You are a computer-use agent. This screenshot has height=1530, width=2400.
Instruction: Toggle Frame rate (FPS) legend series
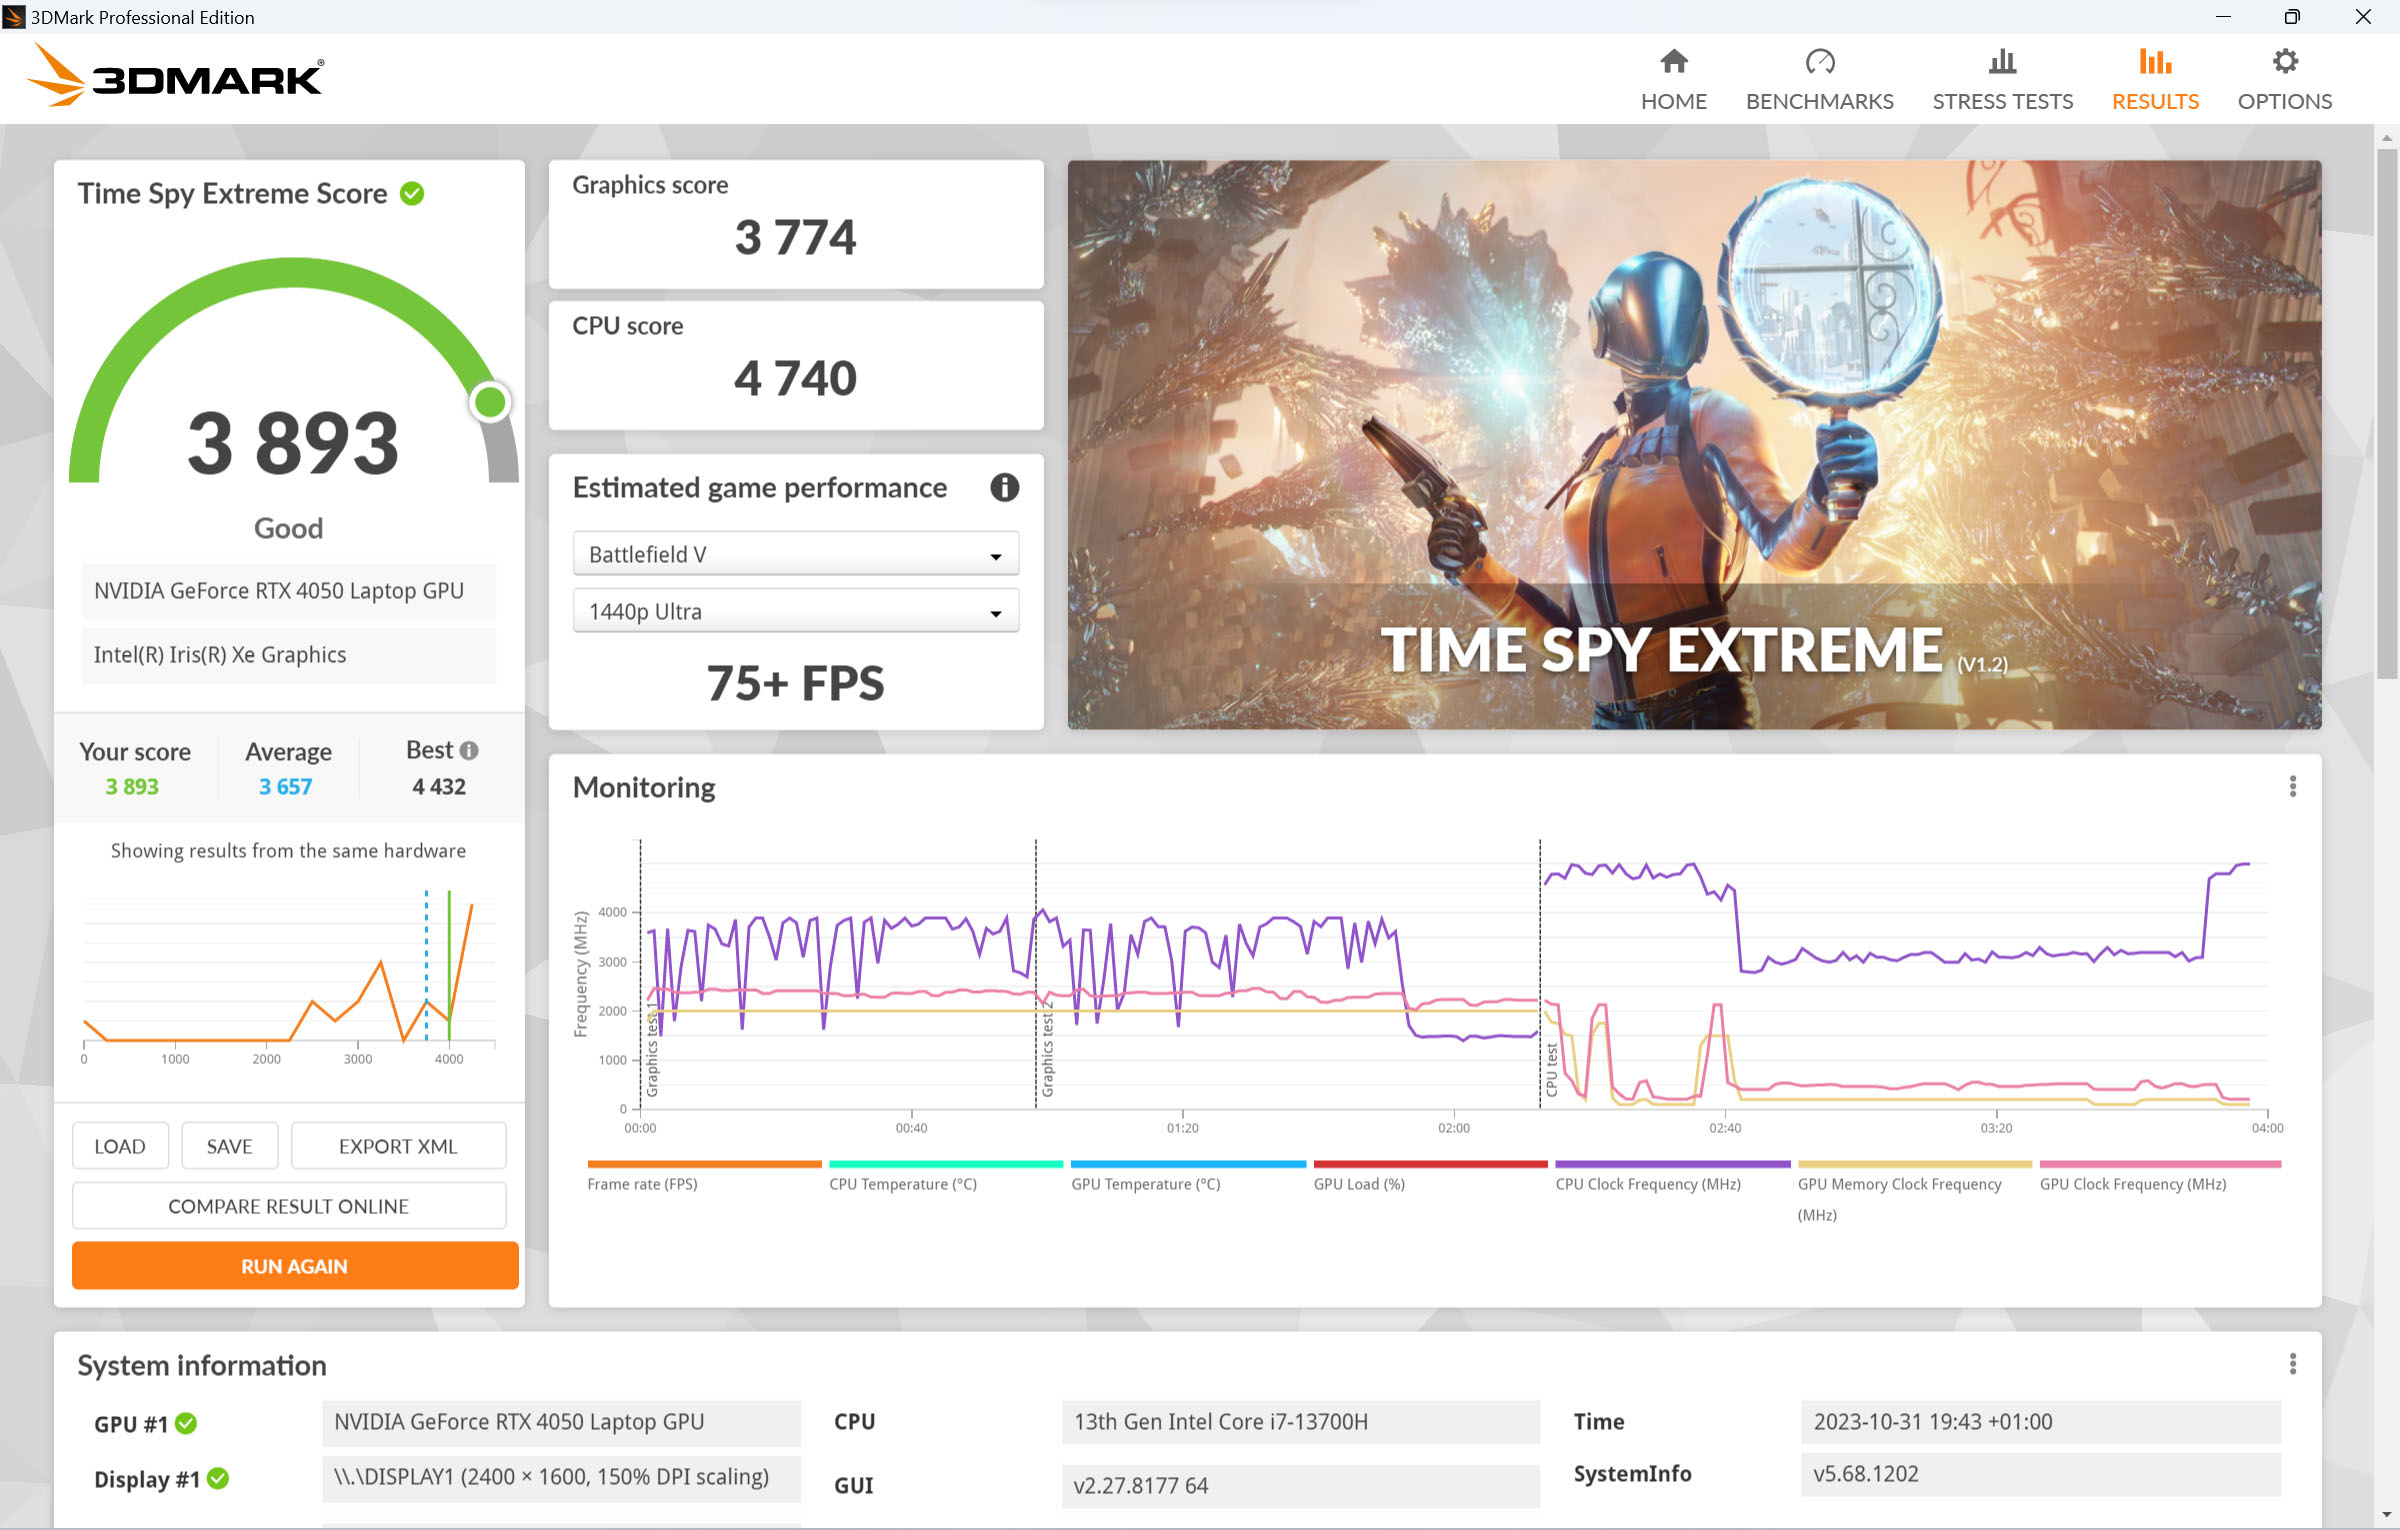pos(642,1184)
